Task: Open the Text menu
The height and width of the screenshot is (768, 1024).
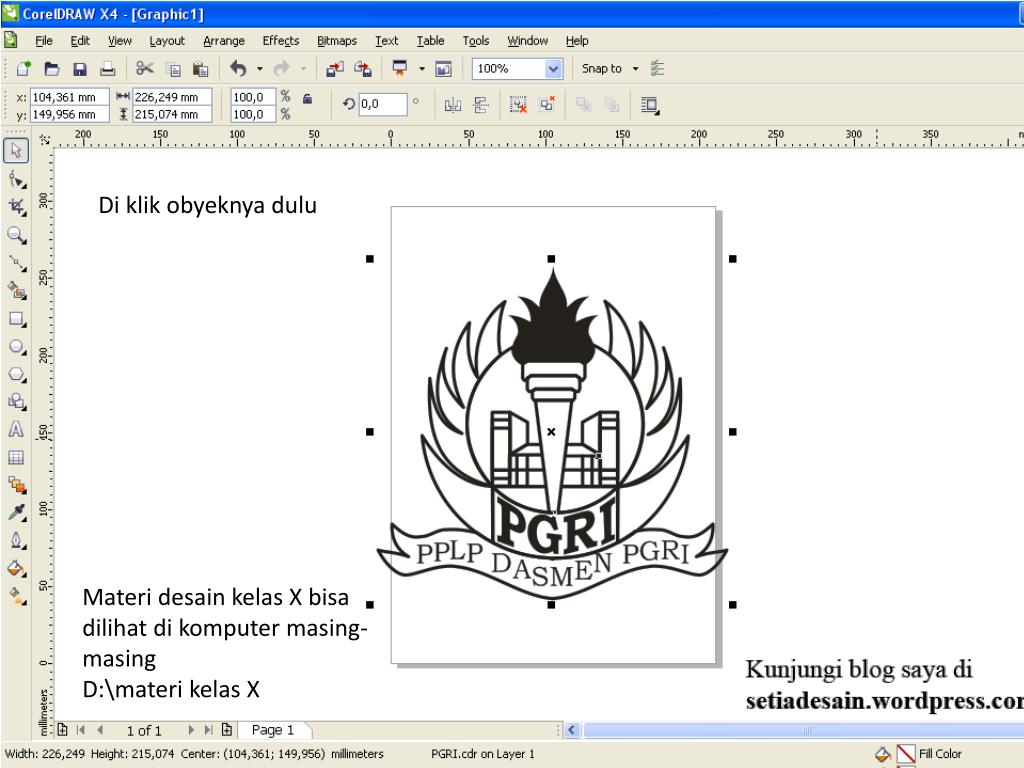Action: pyautogui.click(x=387, y=40)
